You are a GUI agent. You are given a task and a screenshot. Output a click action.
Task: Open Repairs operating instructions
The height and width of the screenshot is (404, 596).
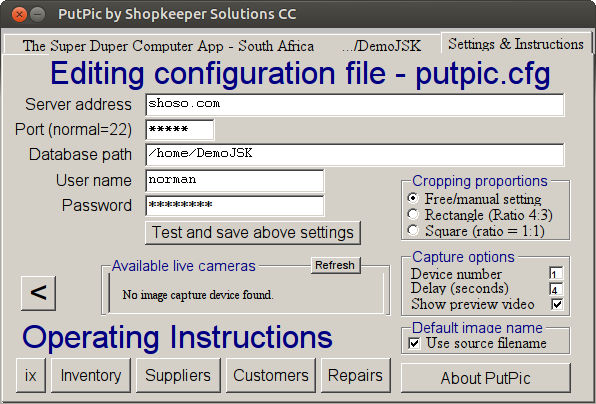[355, 375]
